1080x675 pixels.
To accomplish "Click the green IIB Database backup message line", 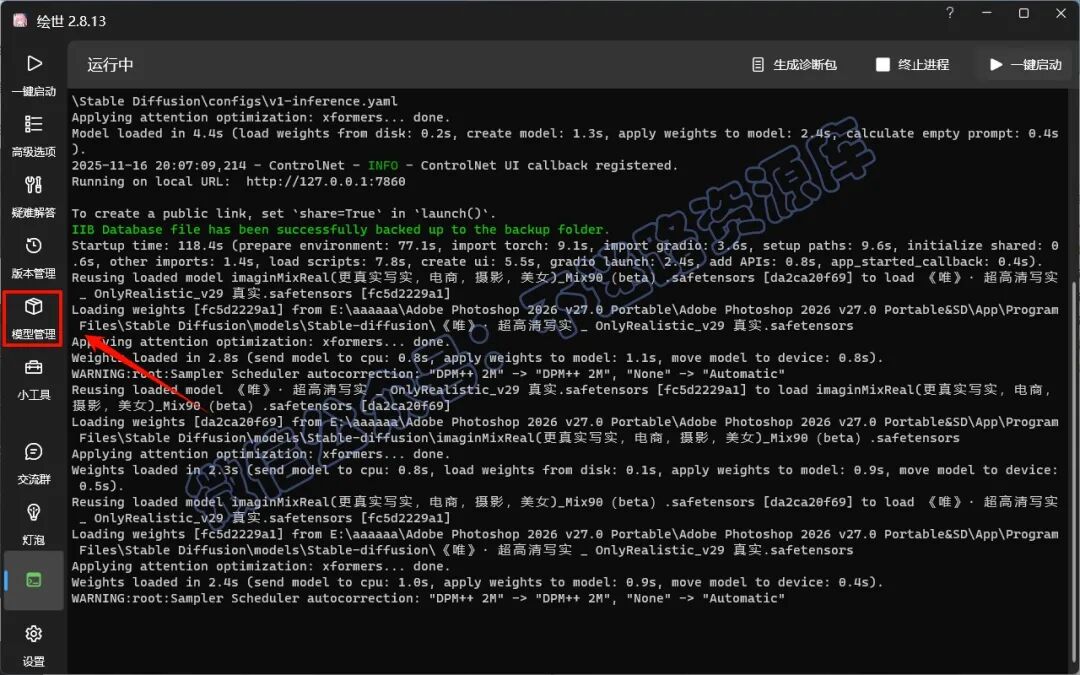I will click(x=340, y=229).
